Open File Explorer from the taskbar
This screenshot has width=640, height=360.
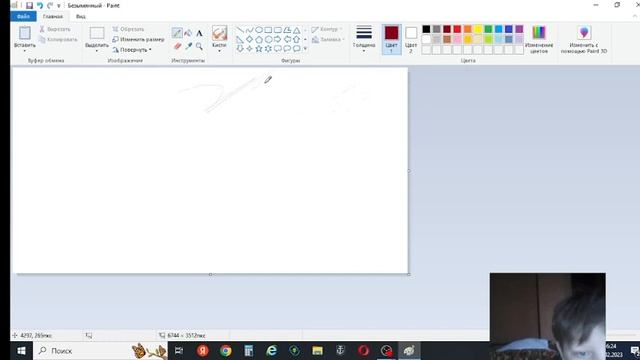318,351
